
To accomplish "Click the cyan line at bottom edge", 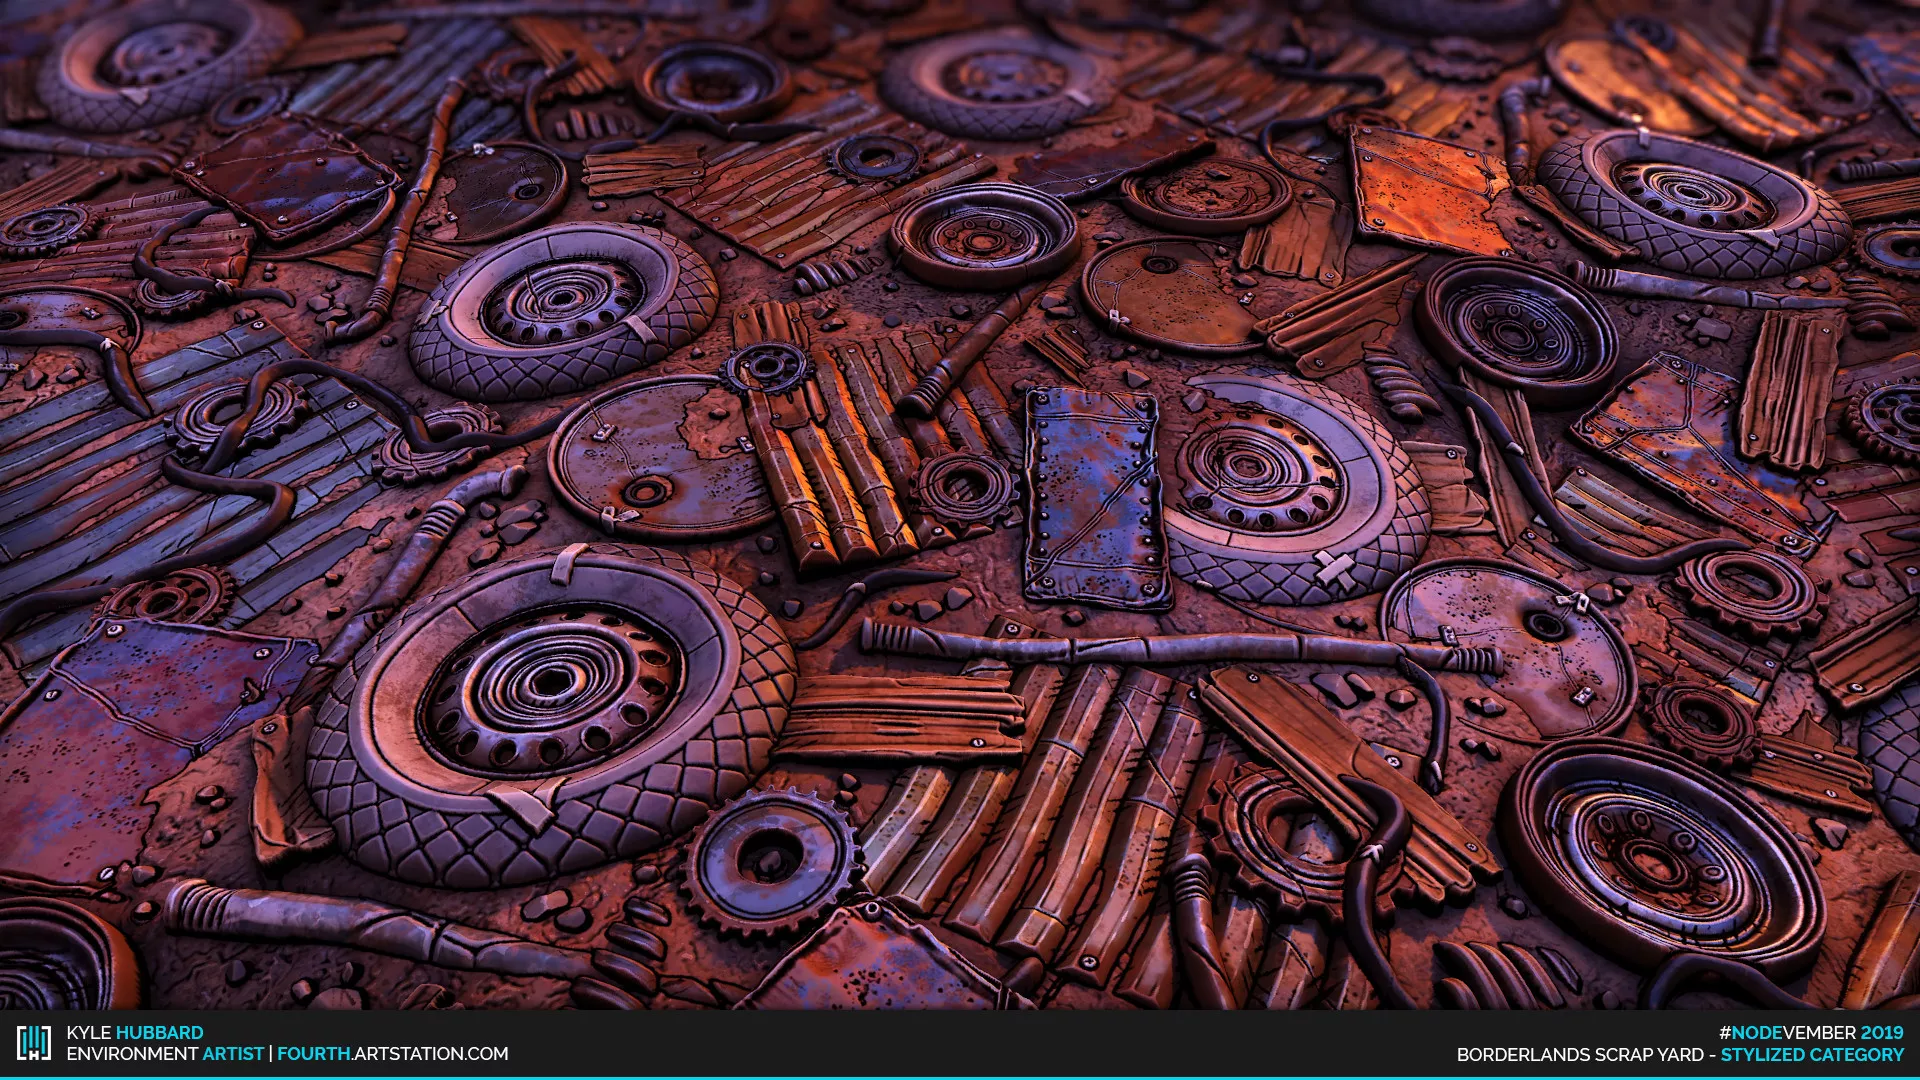I will point(960,1077).
